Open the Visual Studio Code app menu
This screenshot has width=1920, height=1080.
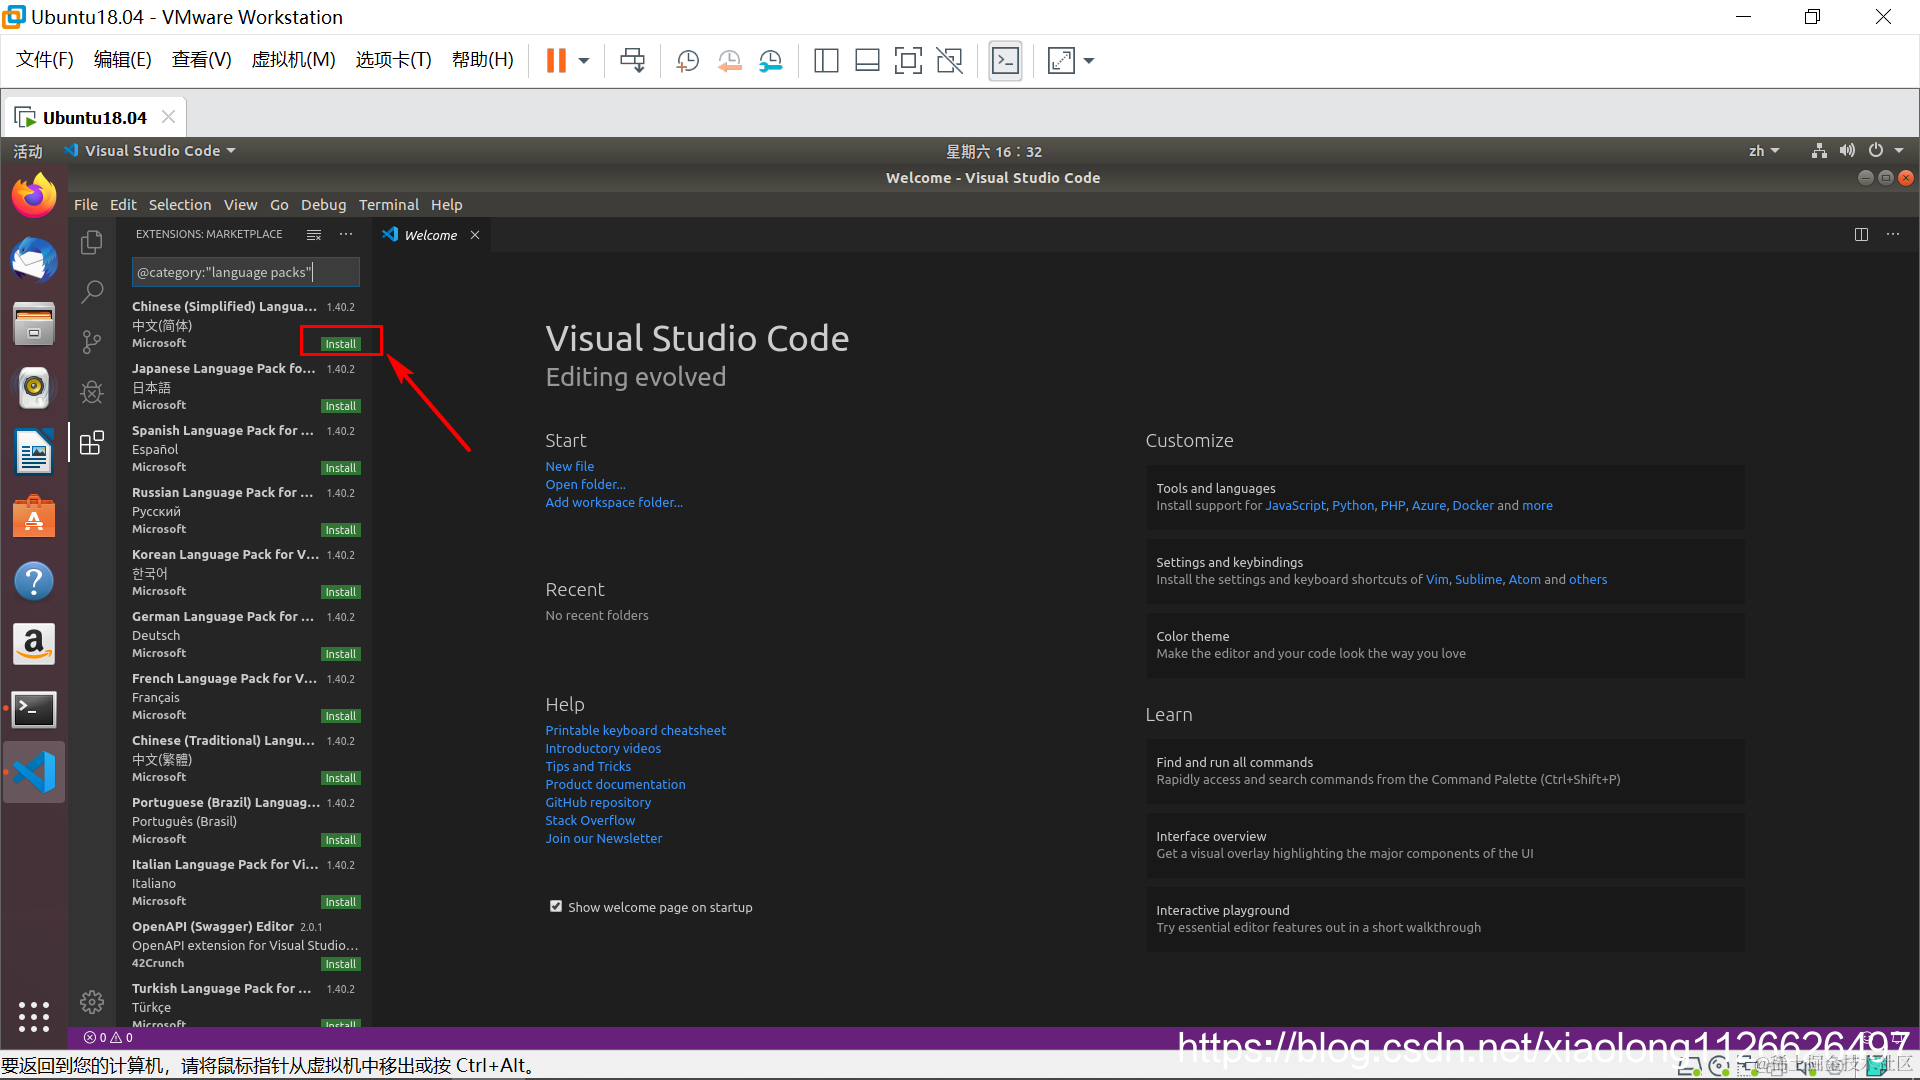(x=152, y=151)
